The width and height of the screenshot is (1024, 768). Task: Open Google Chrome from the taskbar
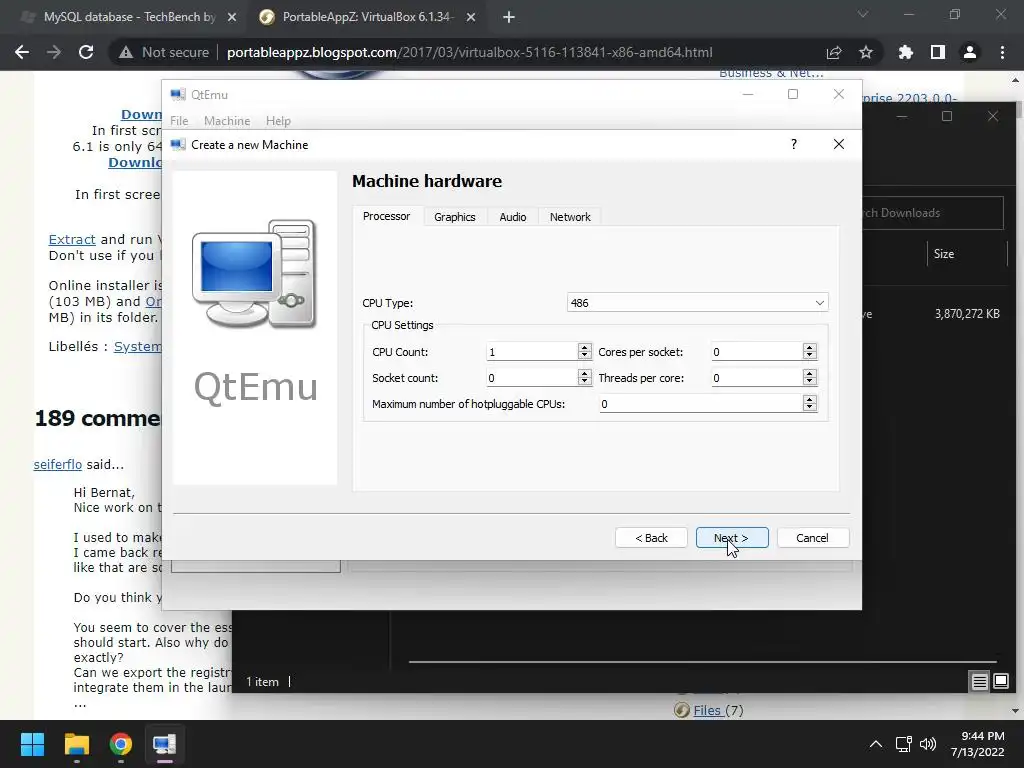[120, 744]
